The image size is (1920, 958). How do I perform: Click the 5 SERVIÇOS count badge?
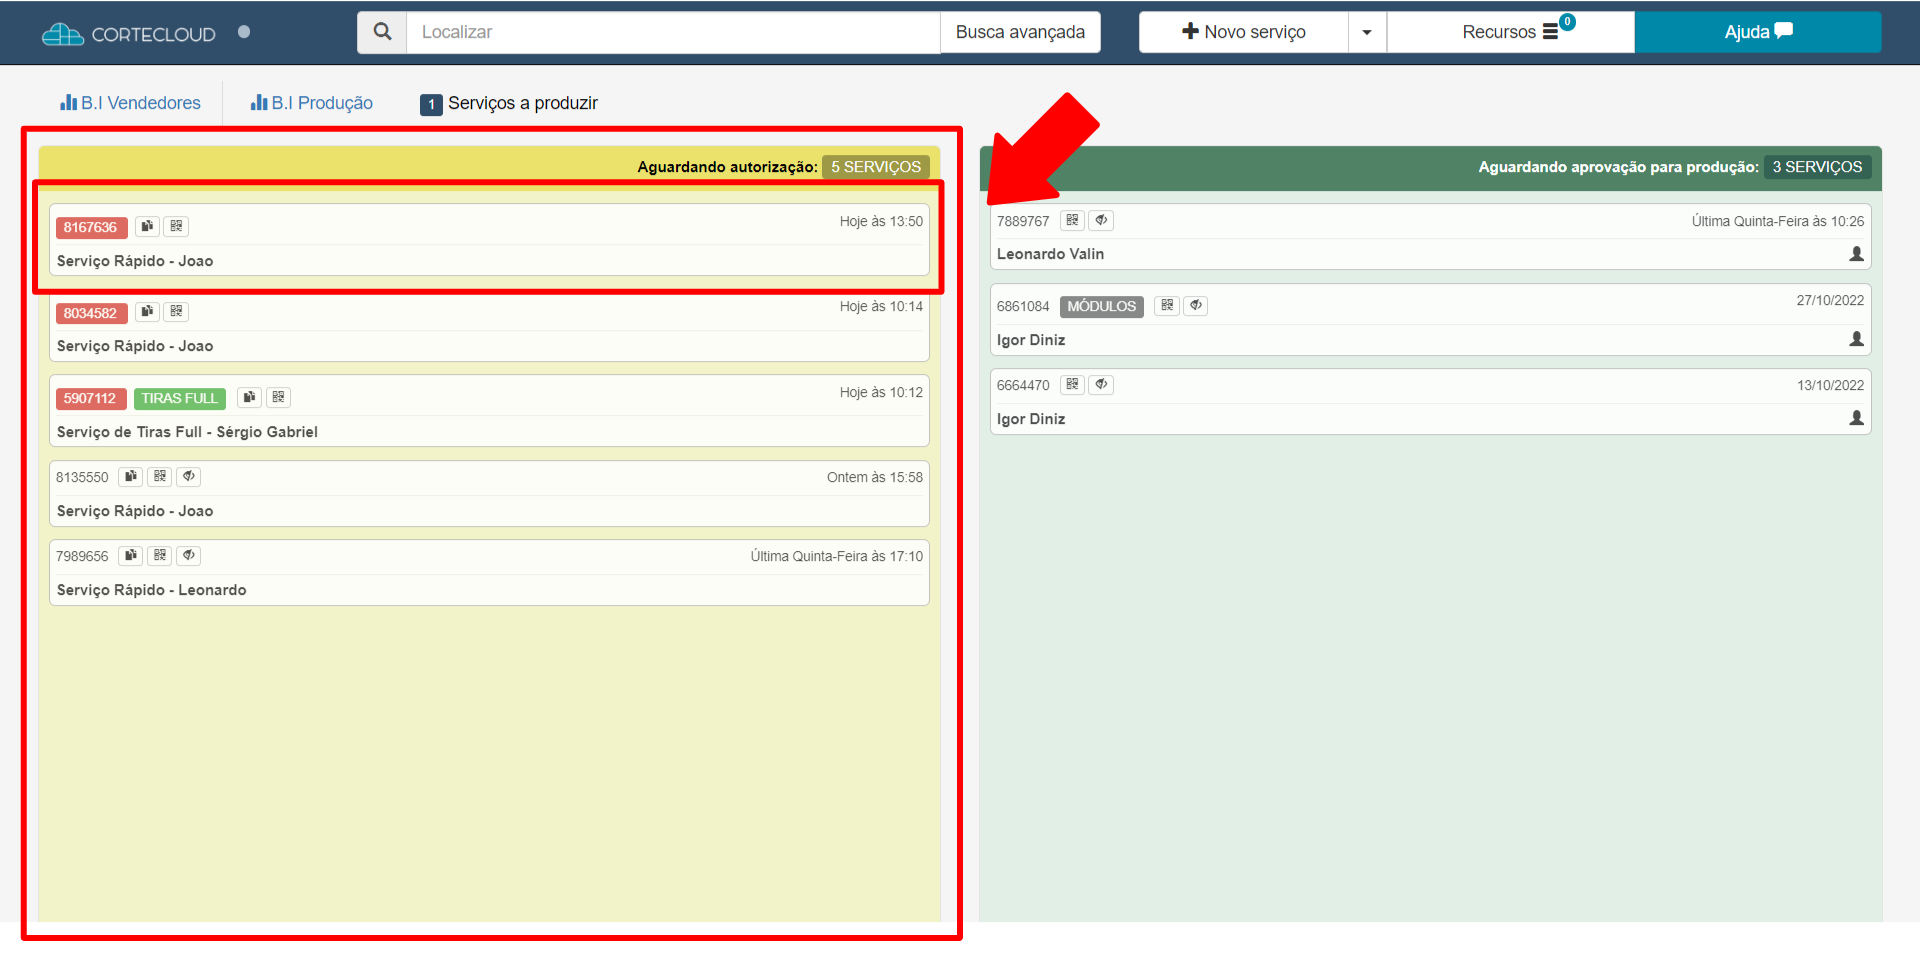(x=876, y=167)
